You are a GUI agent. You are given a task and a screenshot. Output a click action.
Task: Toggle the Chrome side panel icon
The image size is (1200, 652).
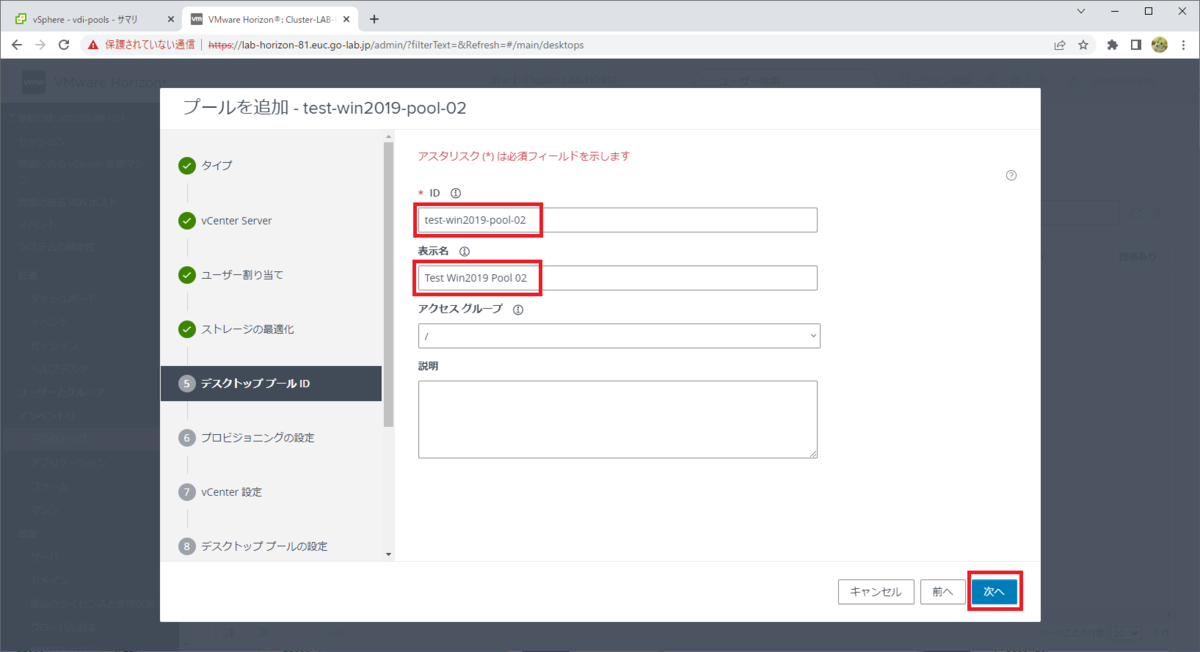point(1136,45)
